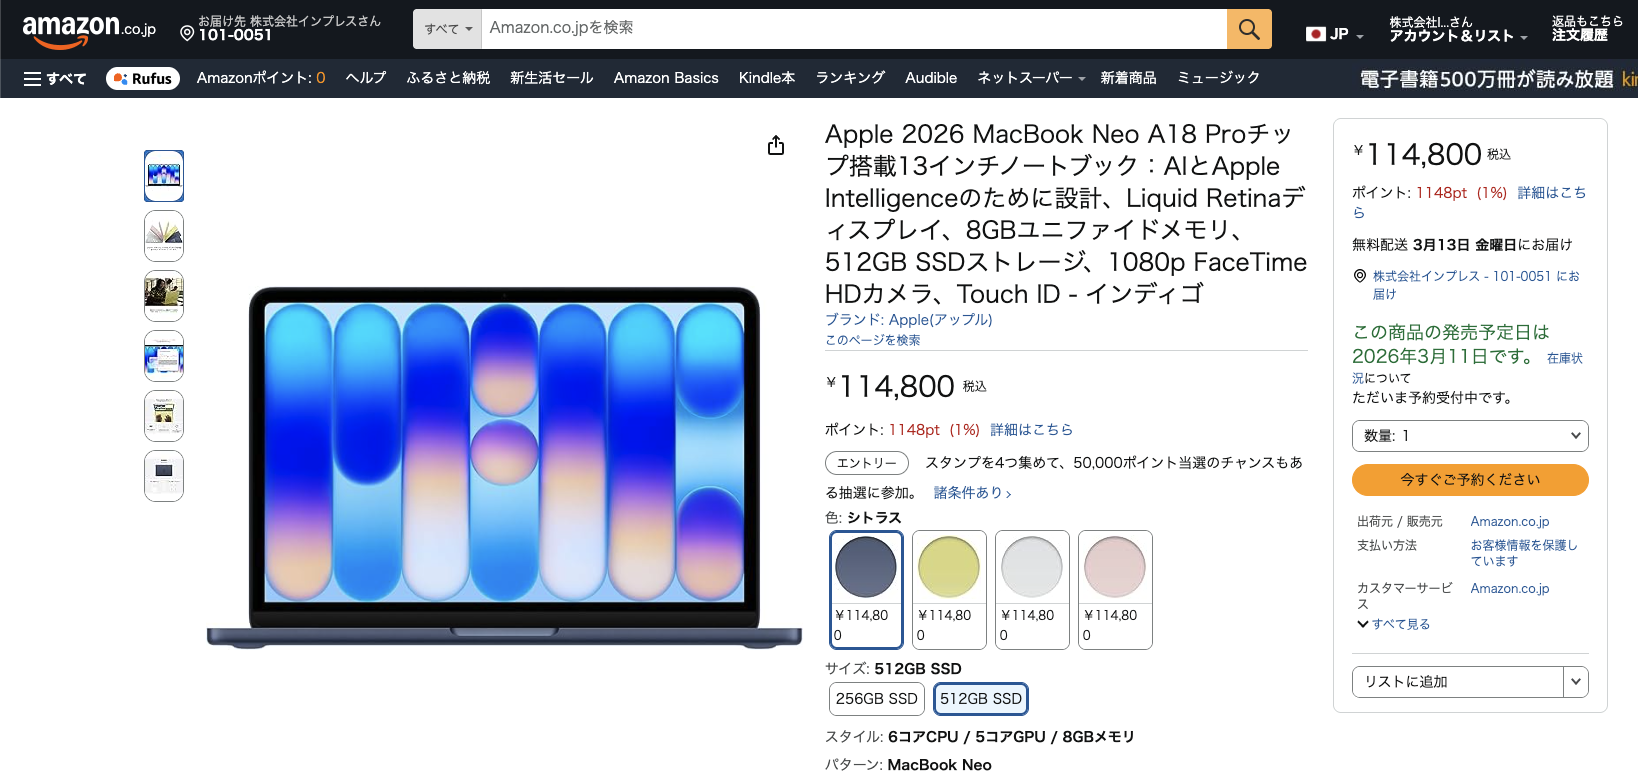Click the location pin beside 株式会社インプレス address
The image size is (1638, 782).
1360,276
